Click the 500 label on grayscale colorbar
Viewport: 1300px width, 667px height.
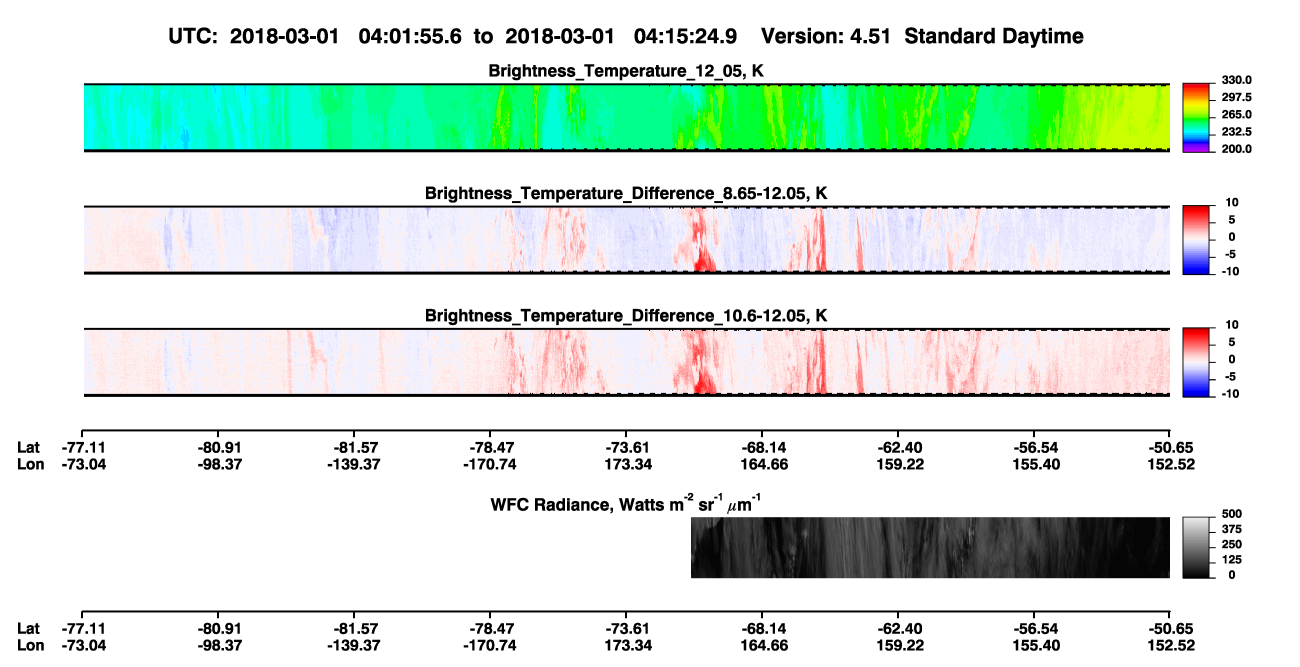1229,512
